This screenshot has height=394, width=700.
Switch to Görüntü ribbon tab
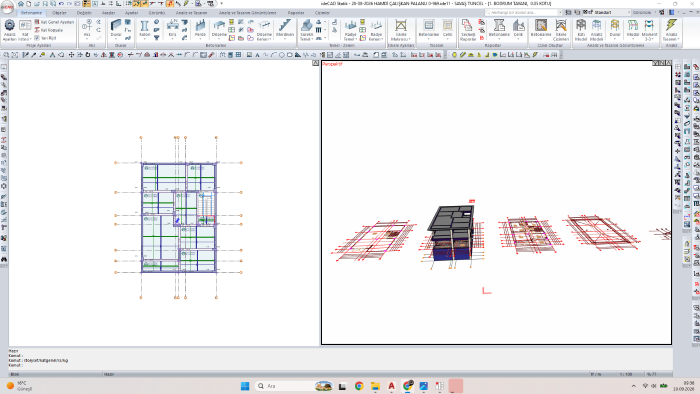click(157, 13)
